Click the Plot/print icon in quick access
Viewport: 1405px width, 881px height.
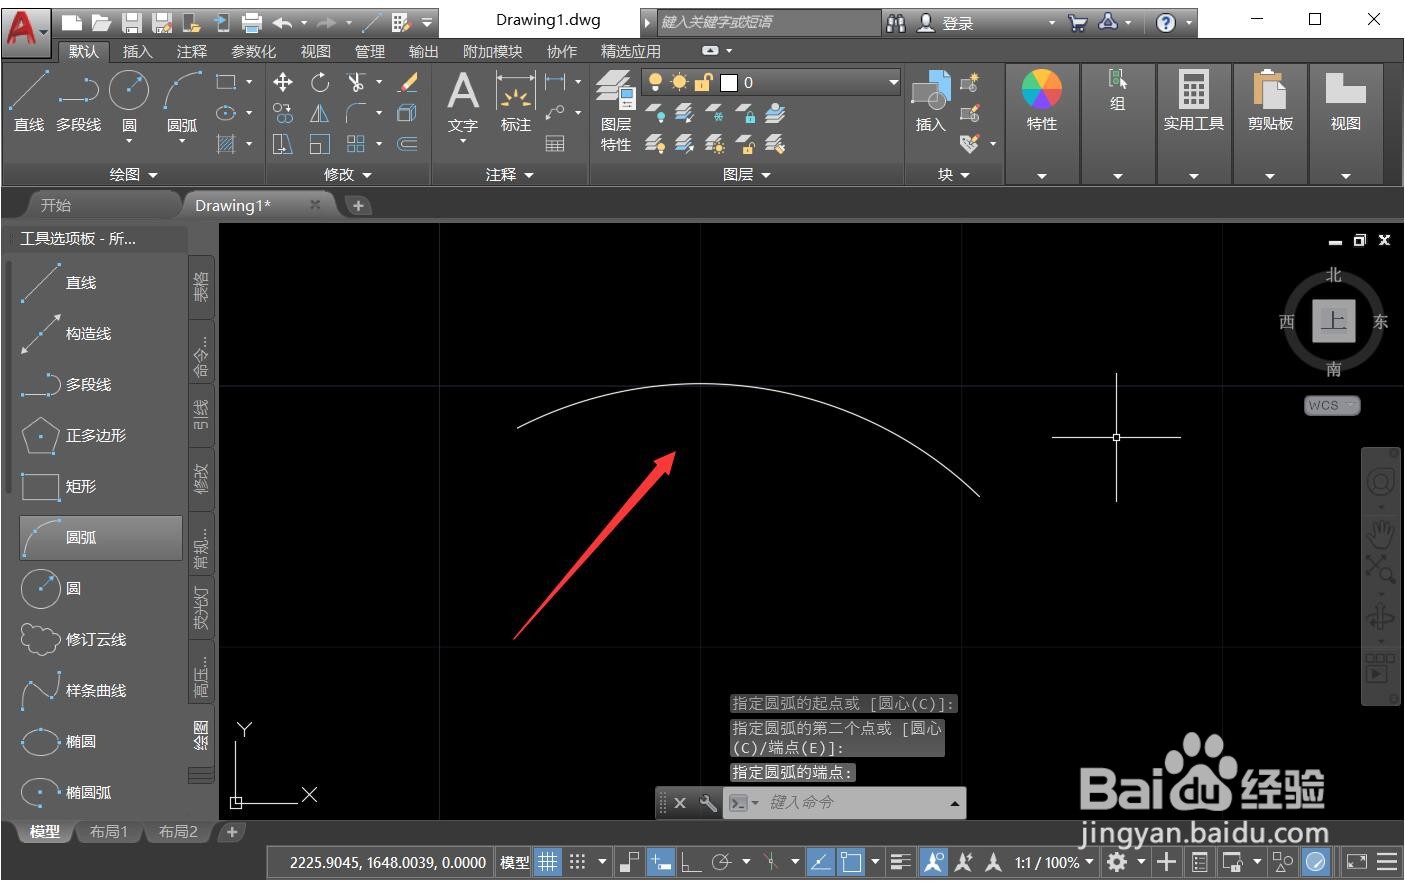[252, 22]
